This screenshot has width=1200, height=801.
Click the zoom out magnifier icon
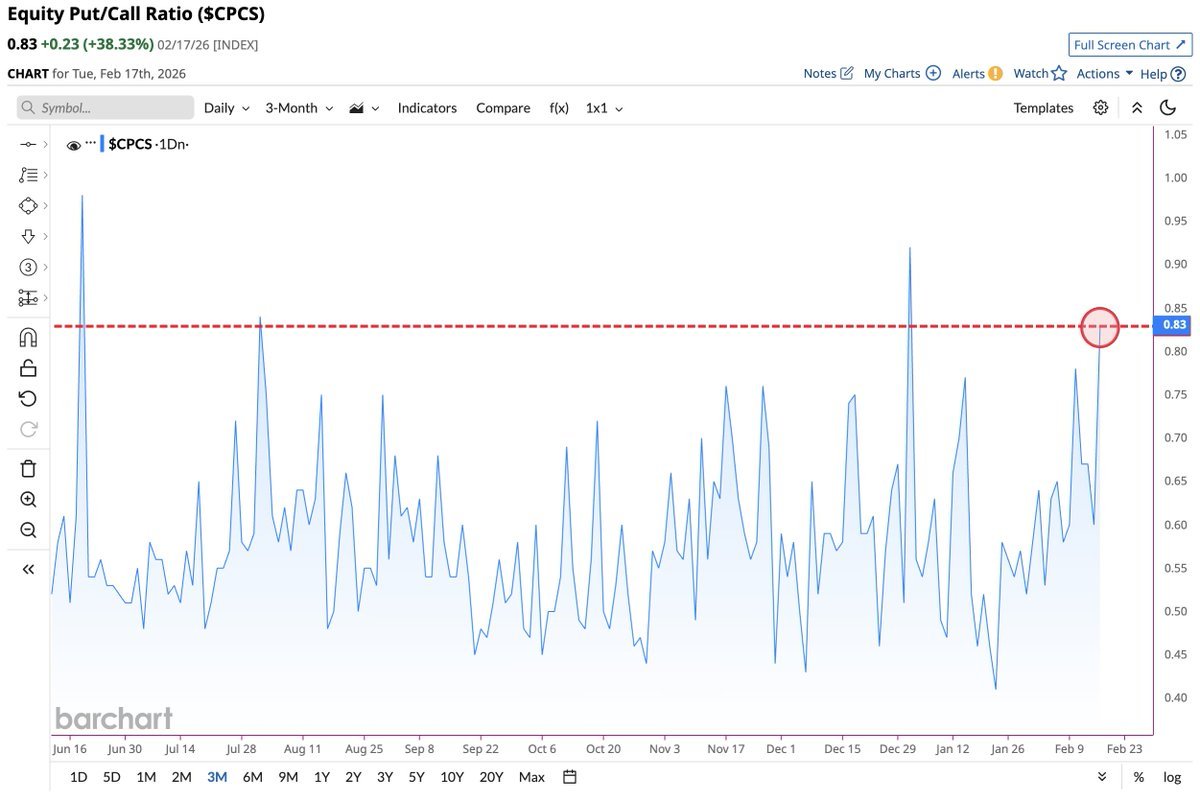pyautogui.click(x=28, y=531)
